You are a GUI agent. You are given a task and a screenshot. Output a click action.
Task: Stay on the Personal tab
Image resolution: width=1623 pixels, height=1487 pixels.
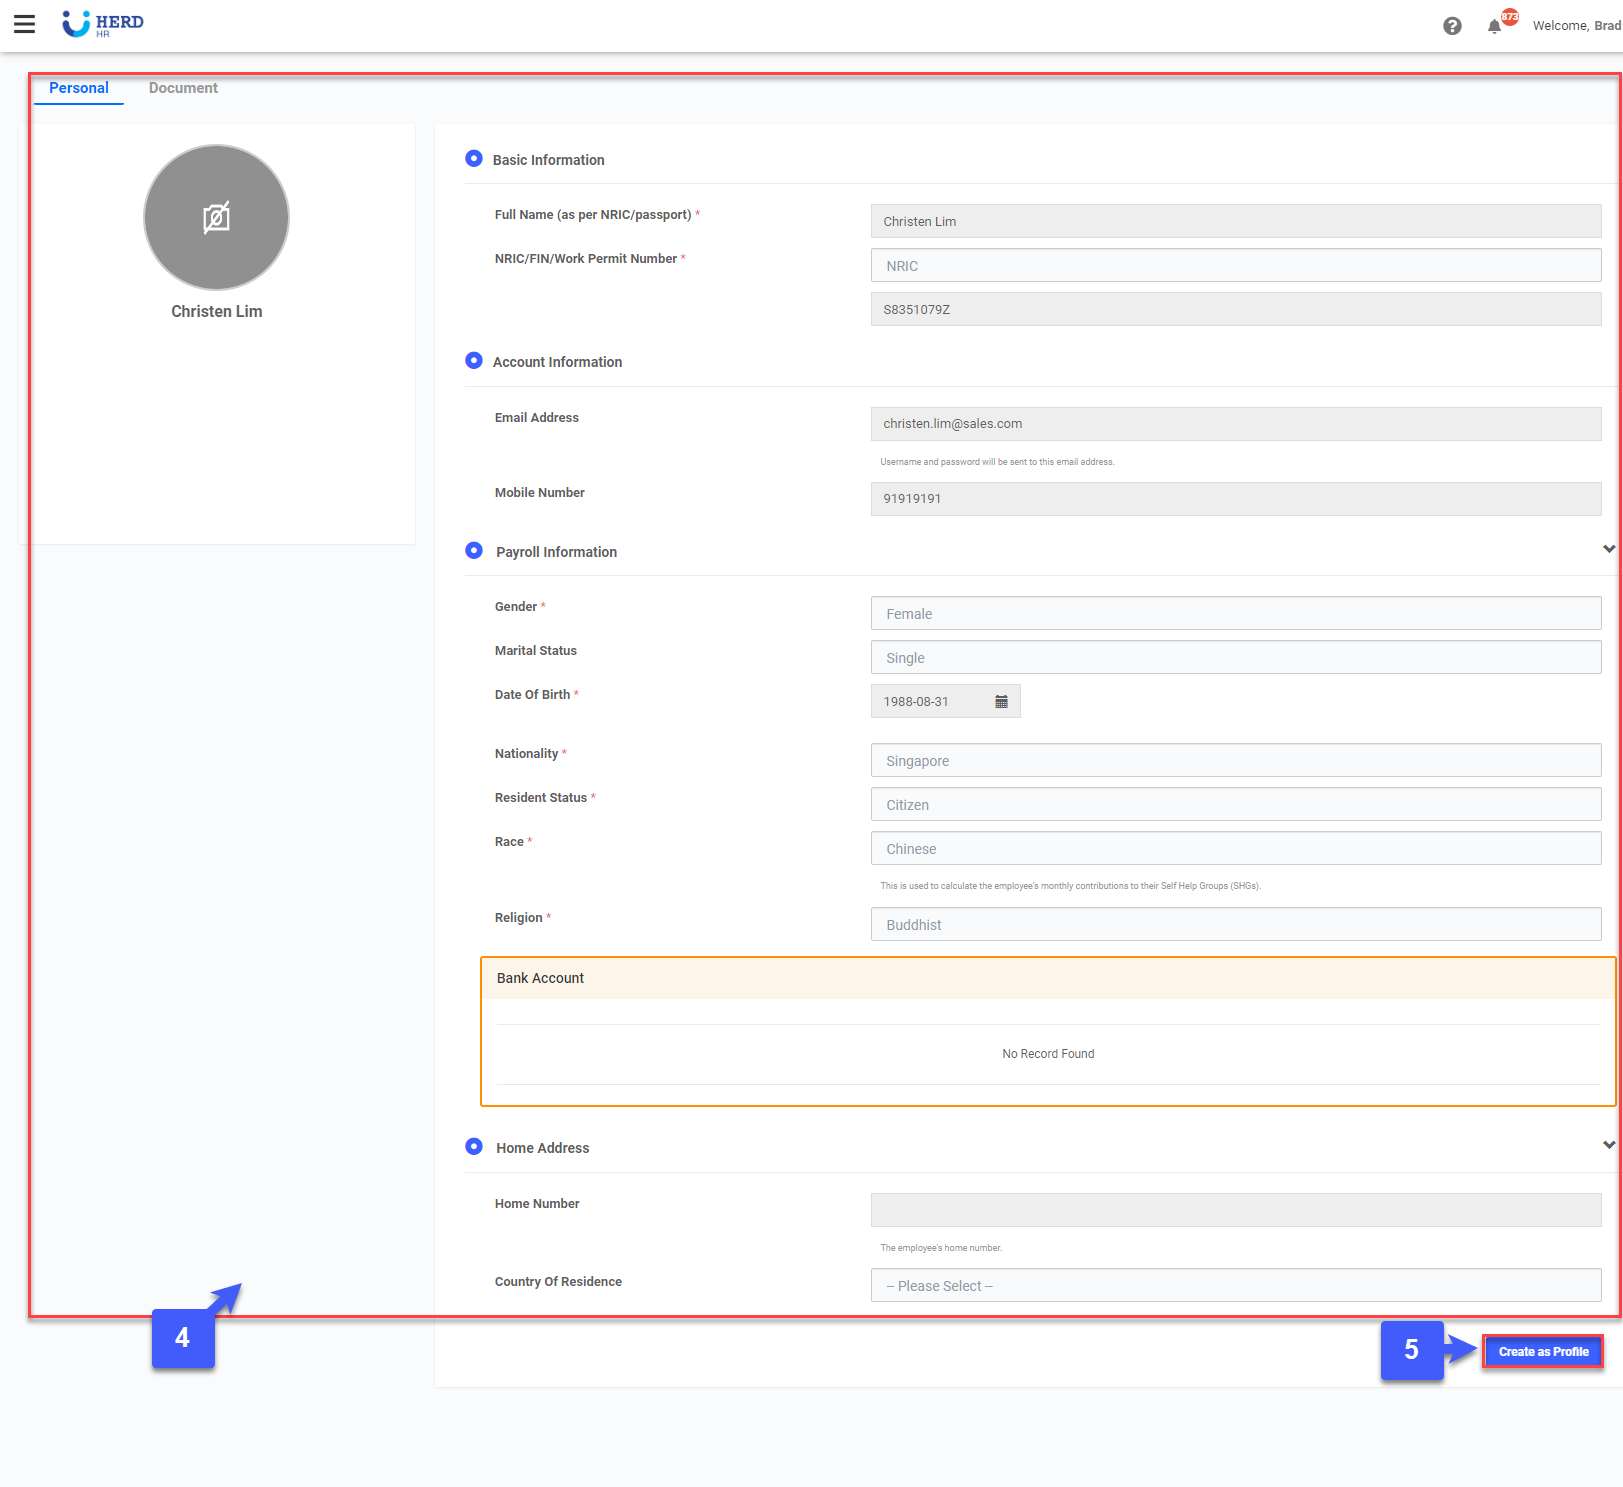(78, 88)
